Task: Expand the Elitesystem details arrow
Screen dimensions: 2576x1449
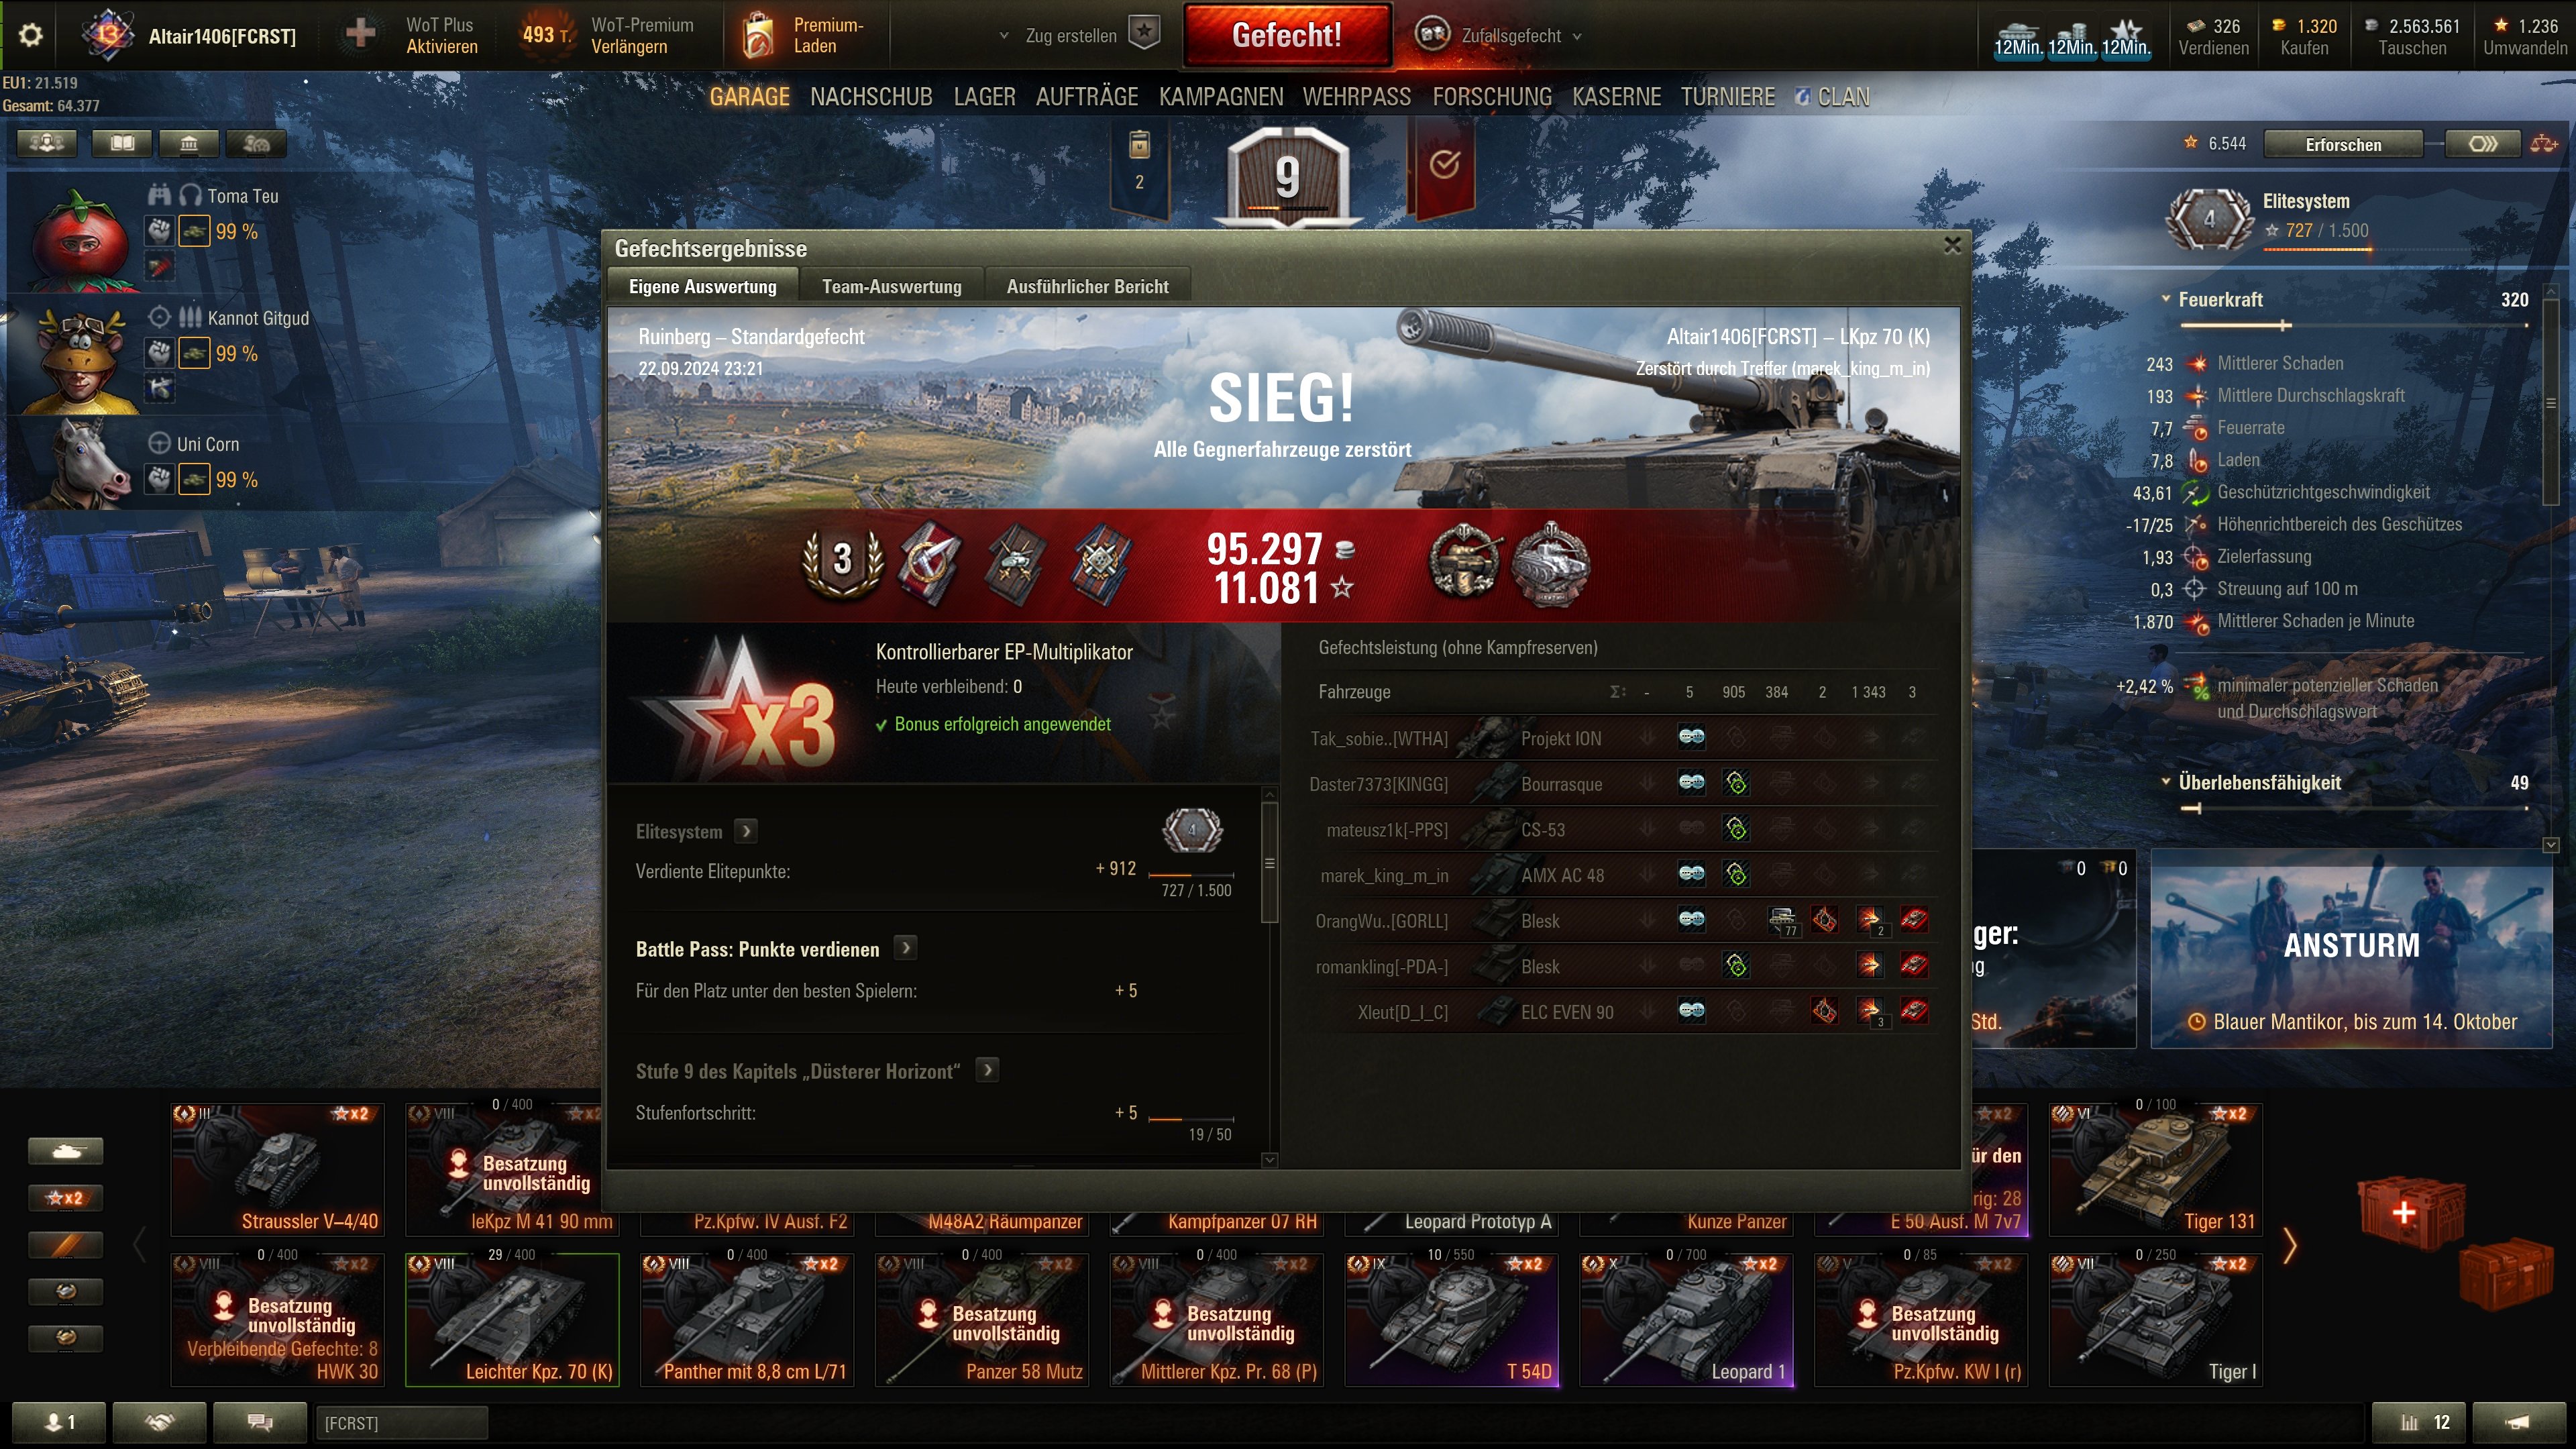Action: tap(746, 831)
